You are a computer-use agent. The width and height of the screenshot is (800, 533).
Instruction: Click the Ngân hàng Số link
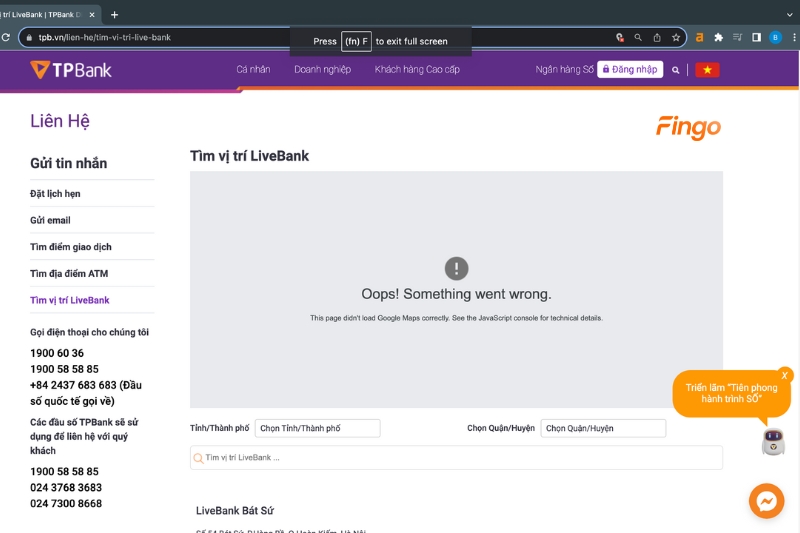564,69
